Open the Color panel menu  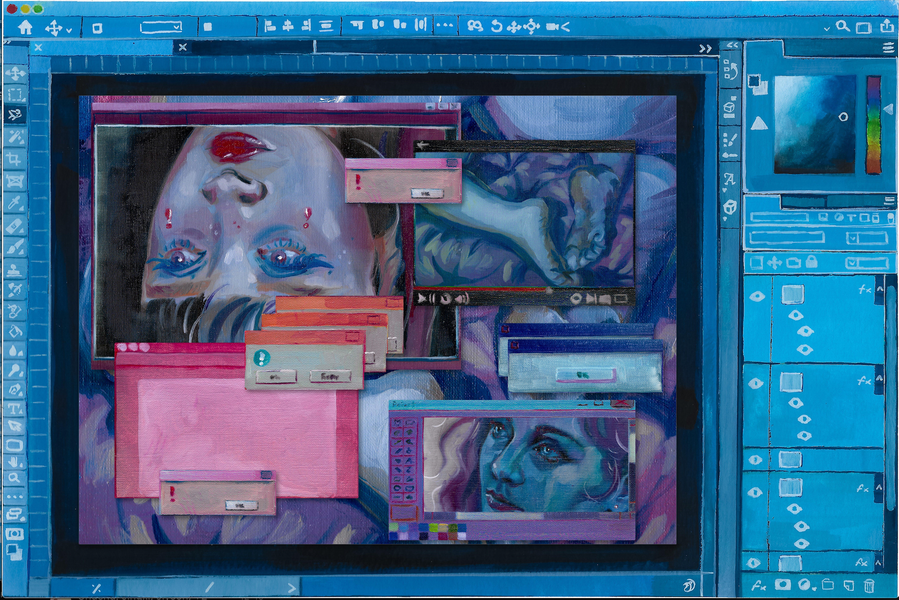889,49
